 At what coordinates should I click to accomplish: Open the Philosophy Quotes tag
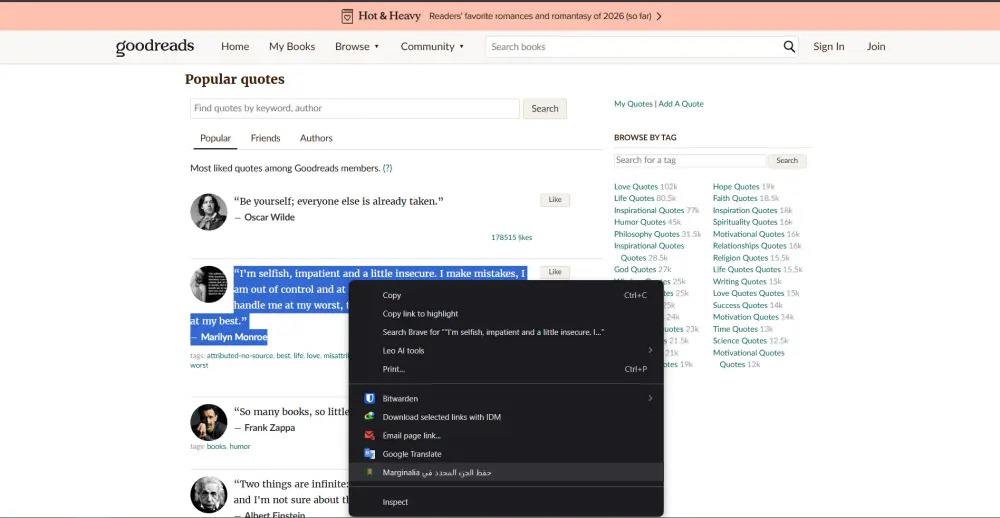pyautogui.click(x=647, y=234)
